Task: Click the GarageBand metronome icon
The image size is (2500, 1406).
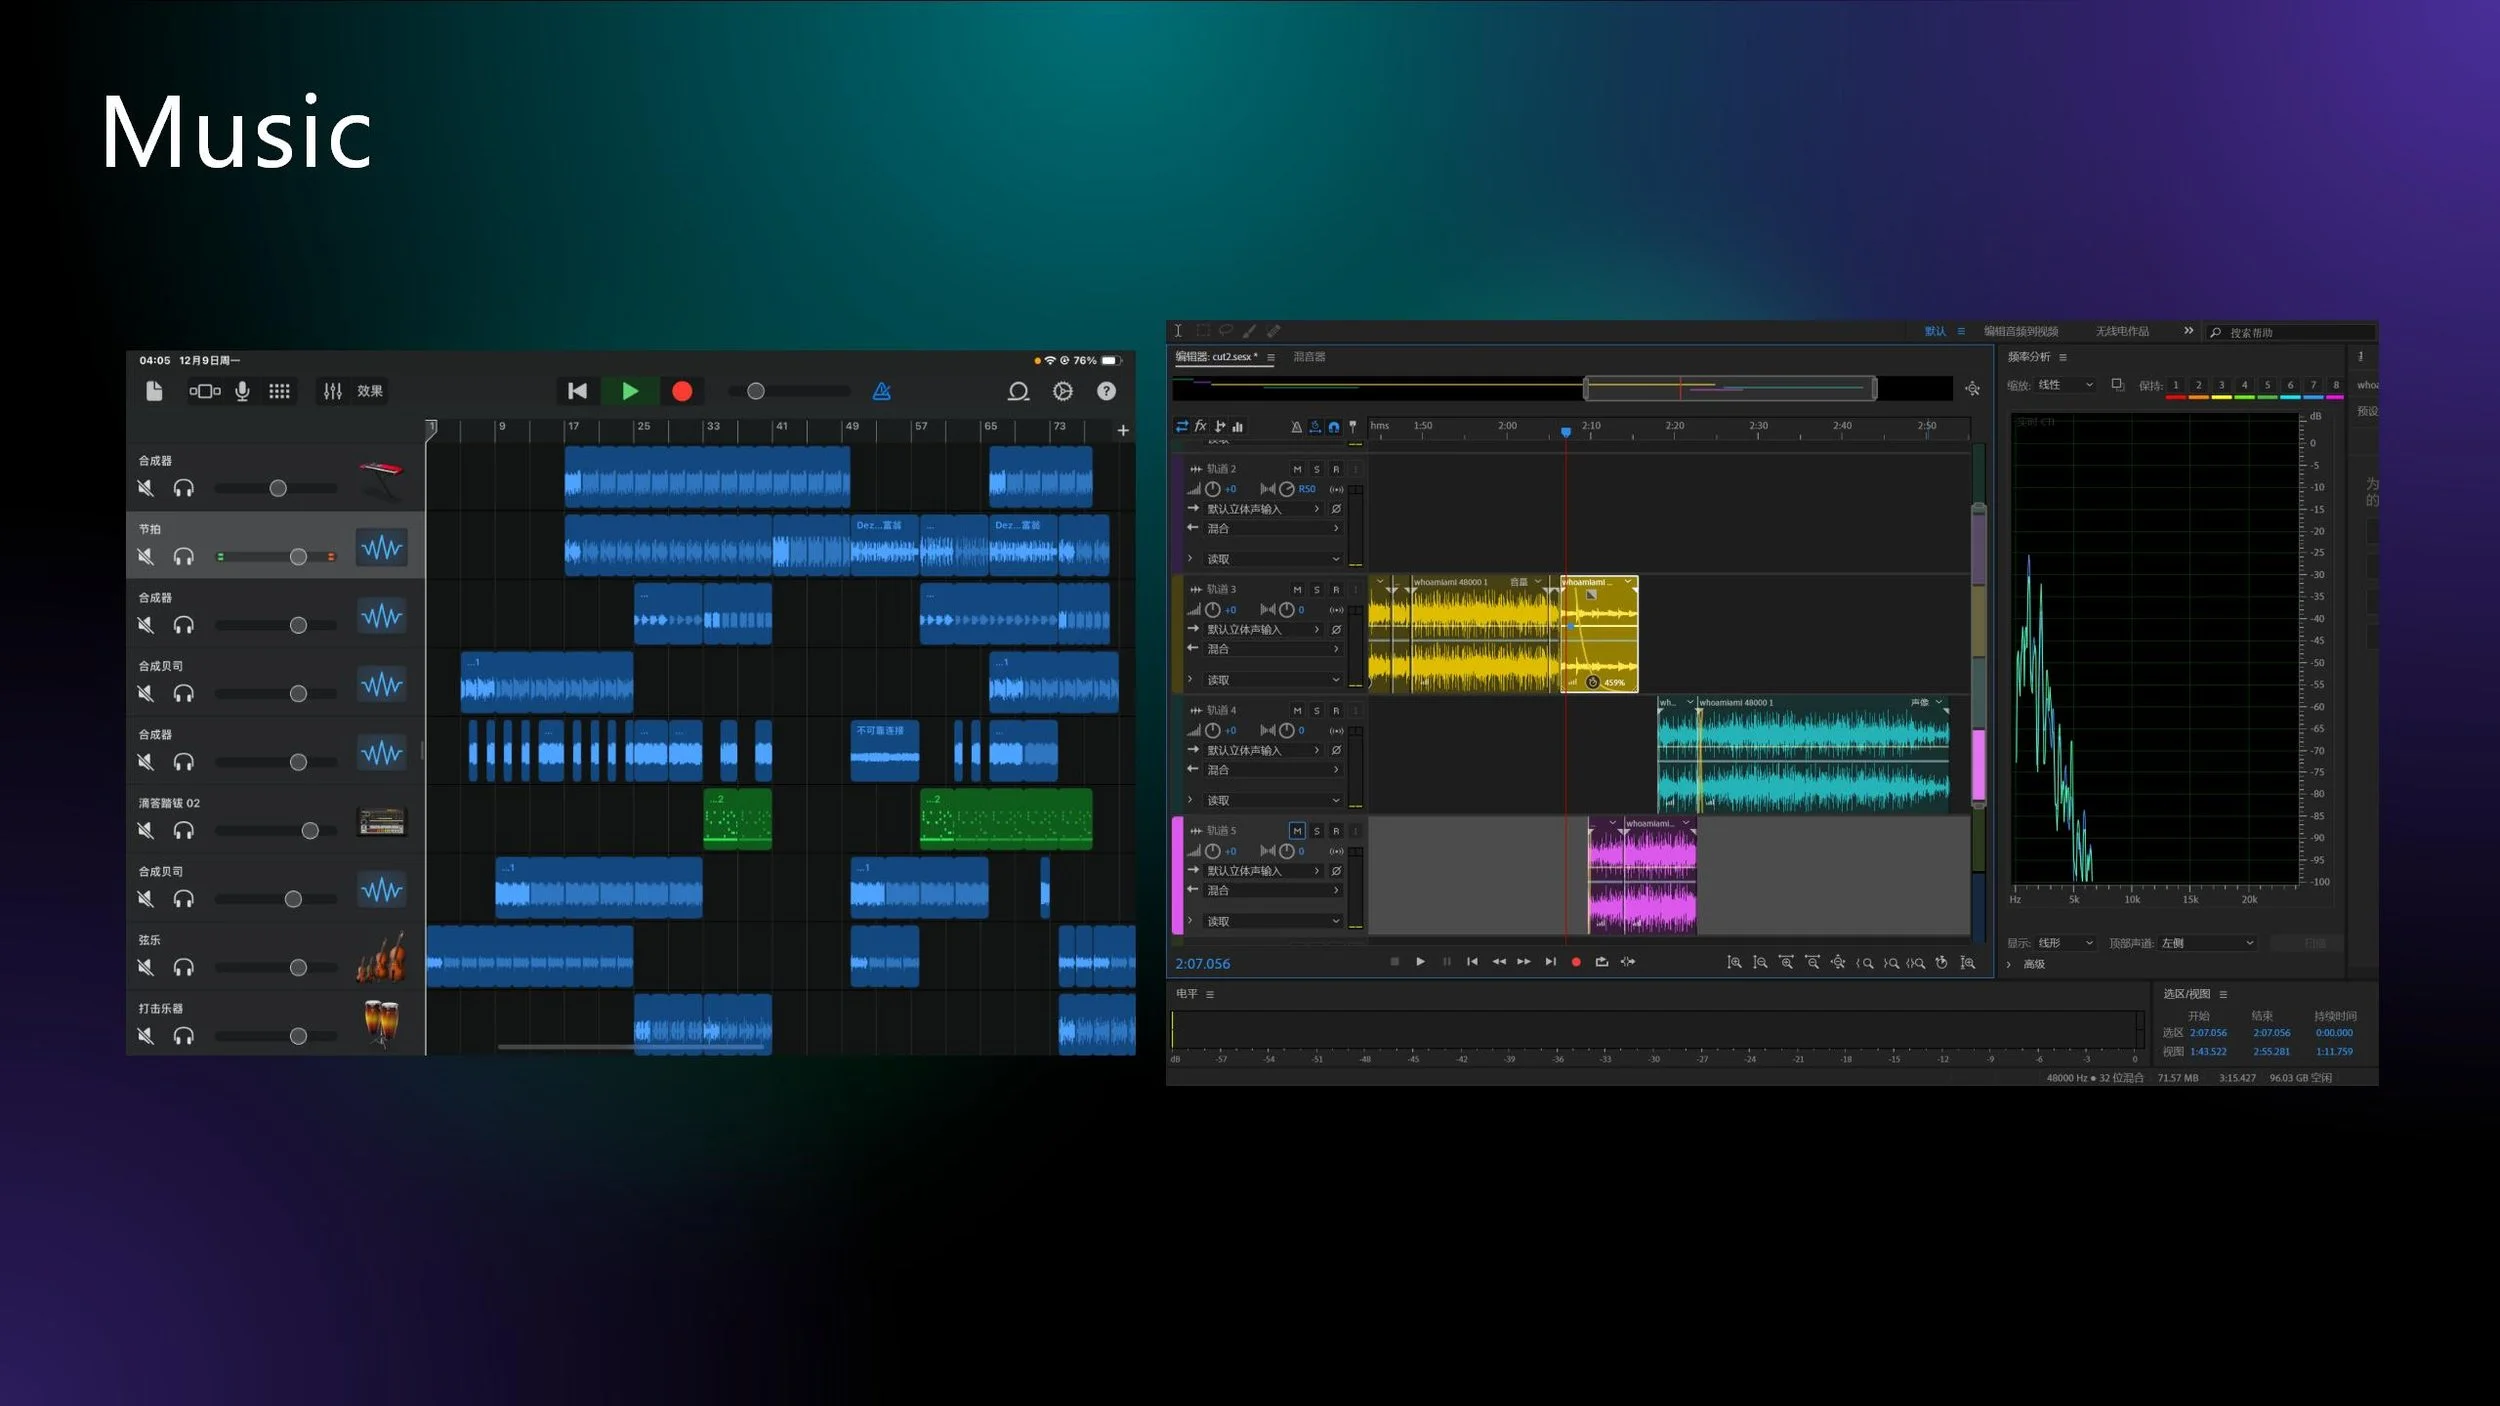Action: [881, 391]
